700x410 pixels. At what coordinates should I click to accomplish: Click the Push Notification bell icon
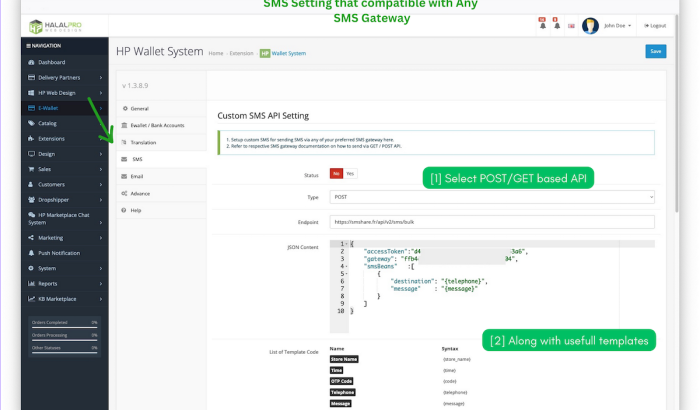point(31,253)
